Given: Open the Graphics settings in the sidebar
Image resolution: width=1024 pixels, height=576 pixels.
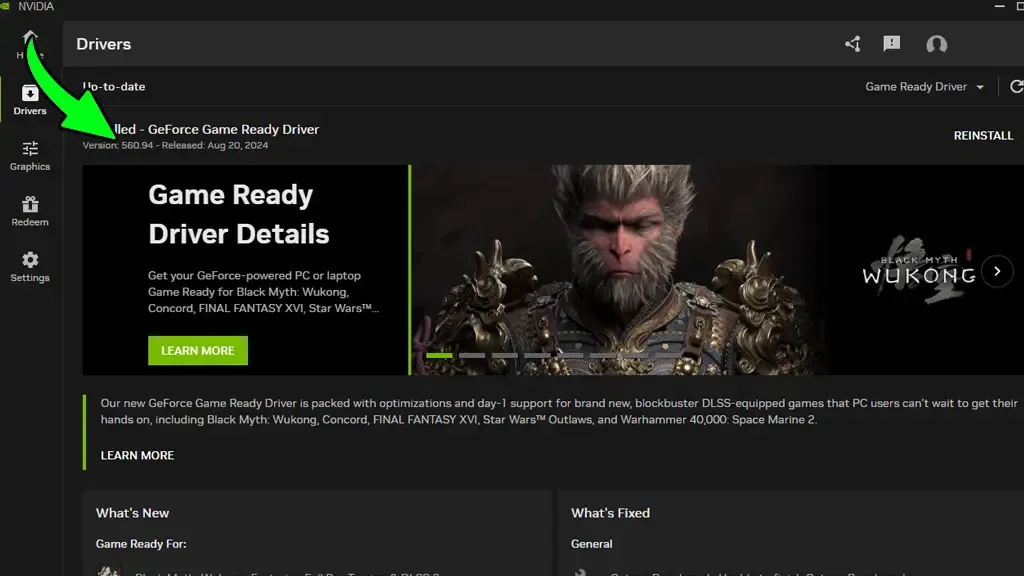Looking at the screenshot, I should pyautogui.click(x=30, y=156).
